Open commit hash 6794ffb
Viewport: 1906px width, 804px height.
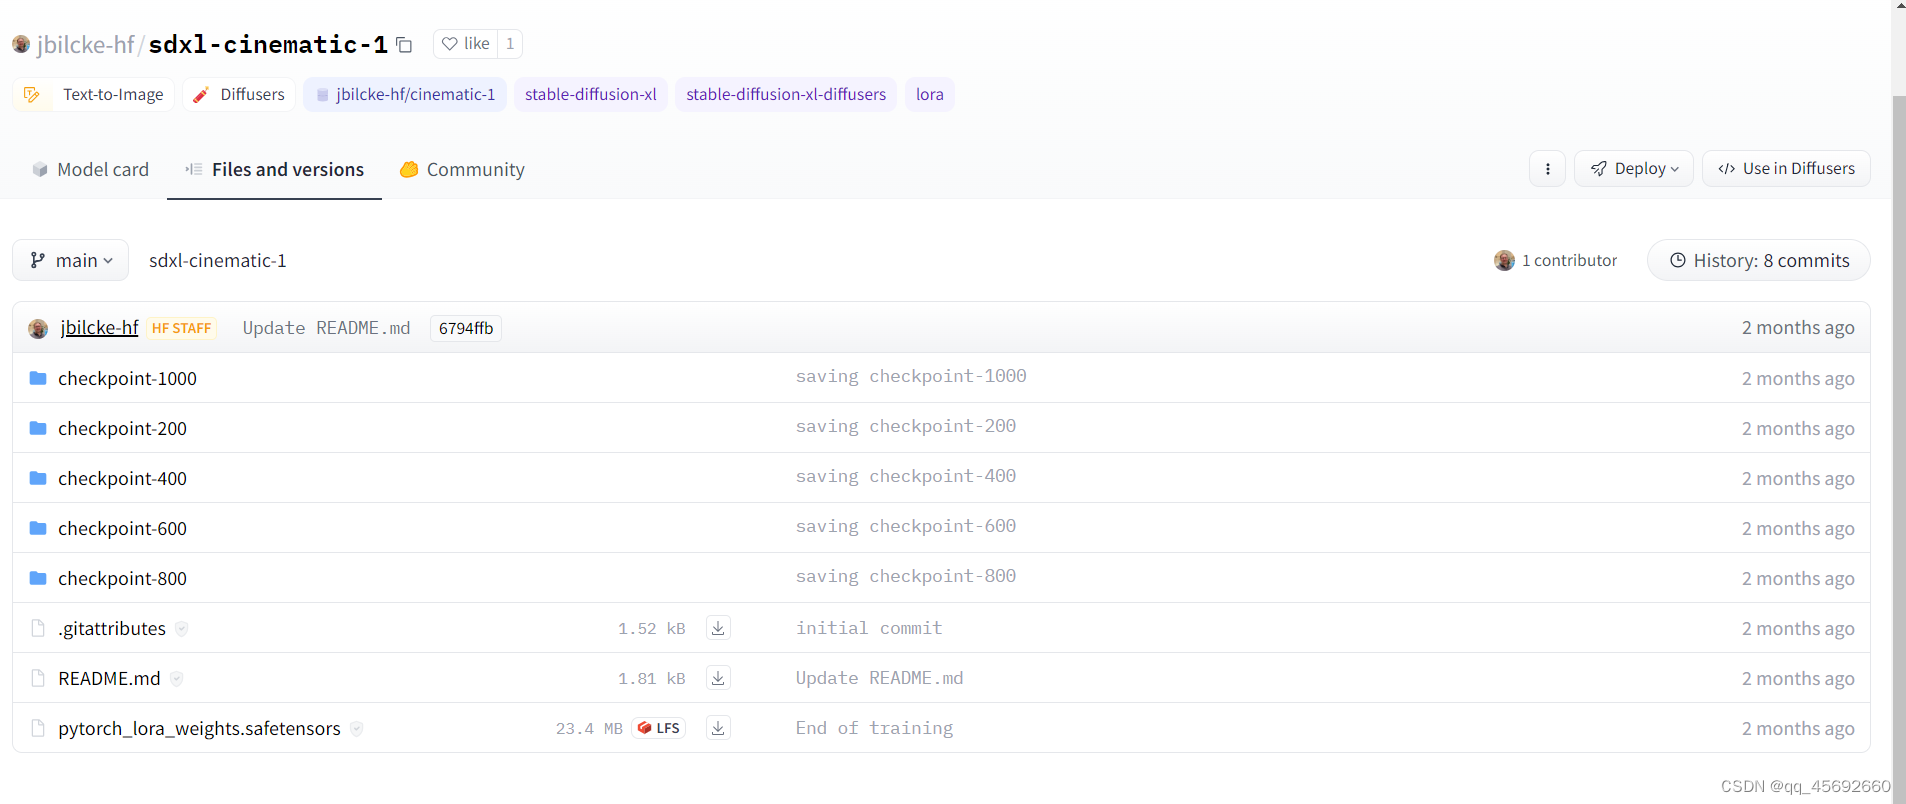coord(466,328)
